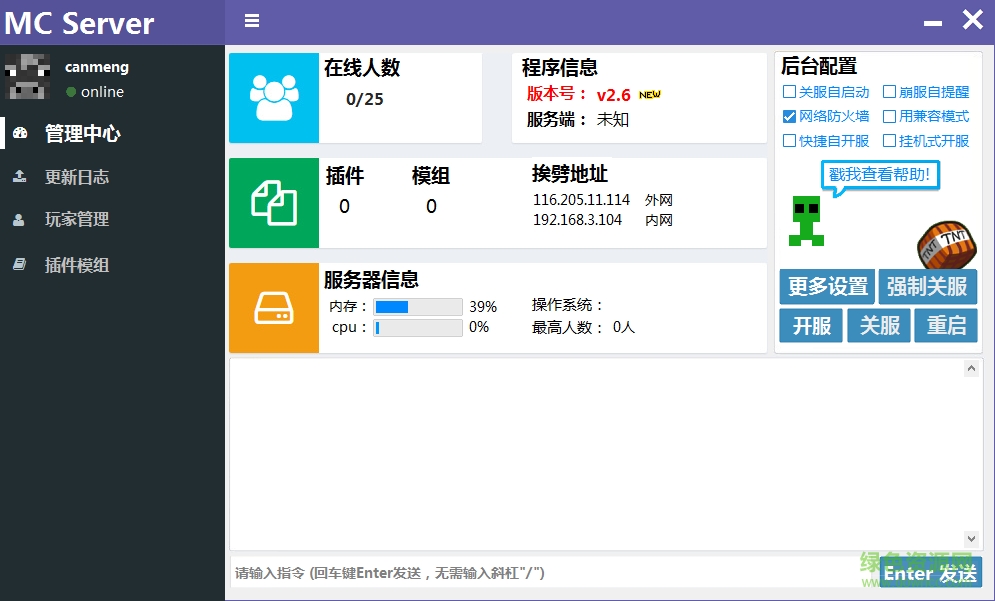Disable the 网络防火墙 checkbox
Screen dimensions: 995x601
[x=789, y=117]
